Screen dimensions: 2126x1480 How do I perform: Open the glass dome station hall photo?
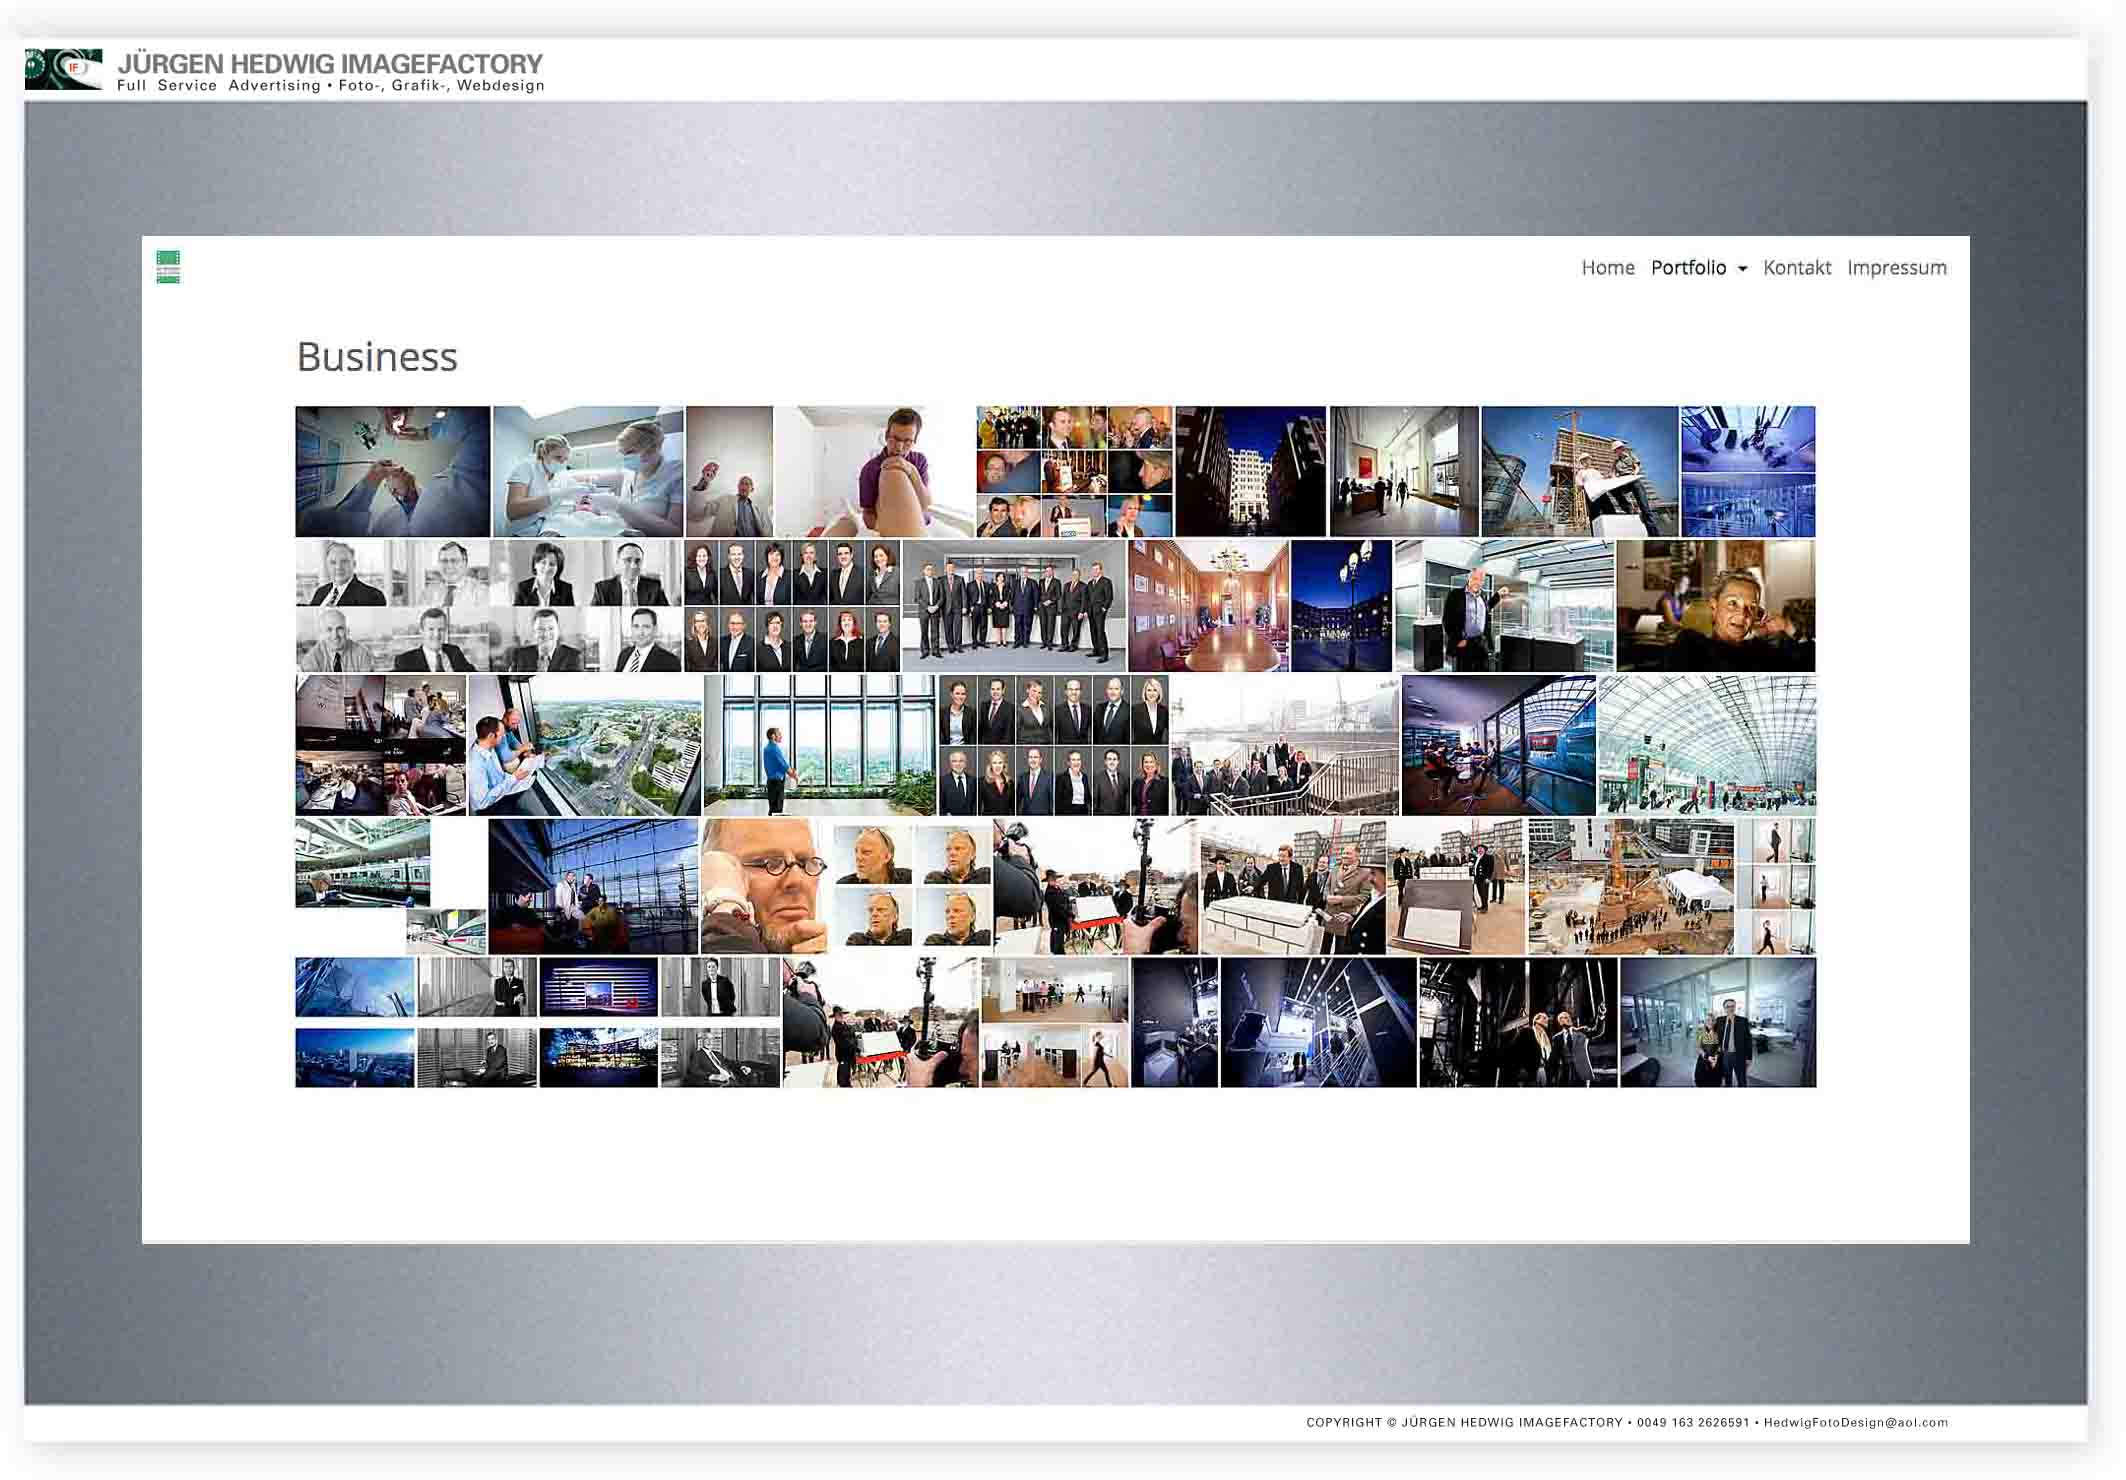[1706, 745]
